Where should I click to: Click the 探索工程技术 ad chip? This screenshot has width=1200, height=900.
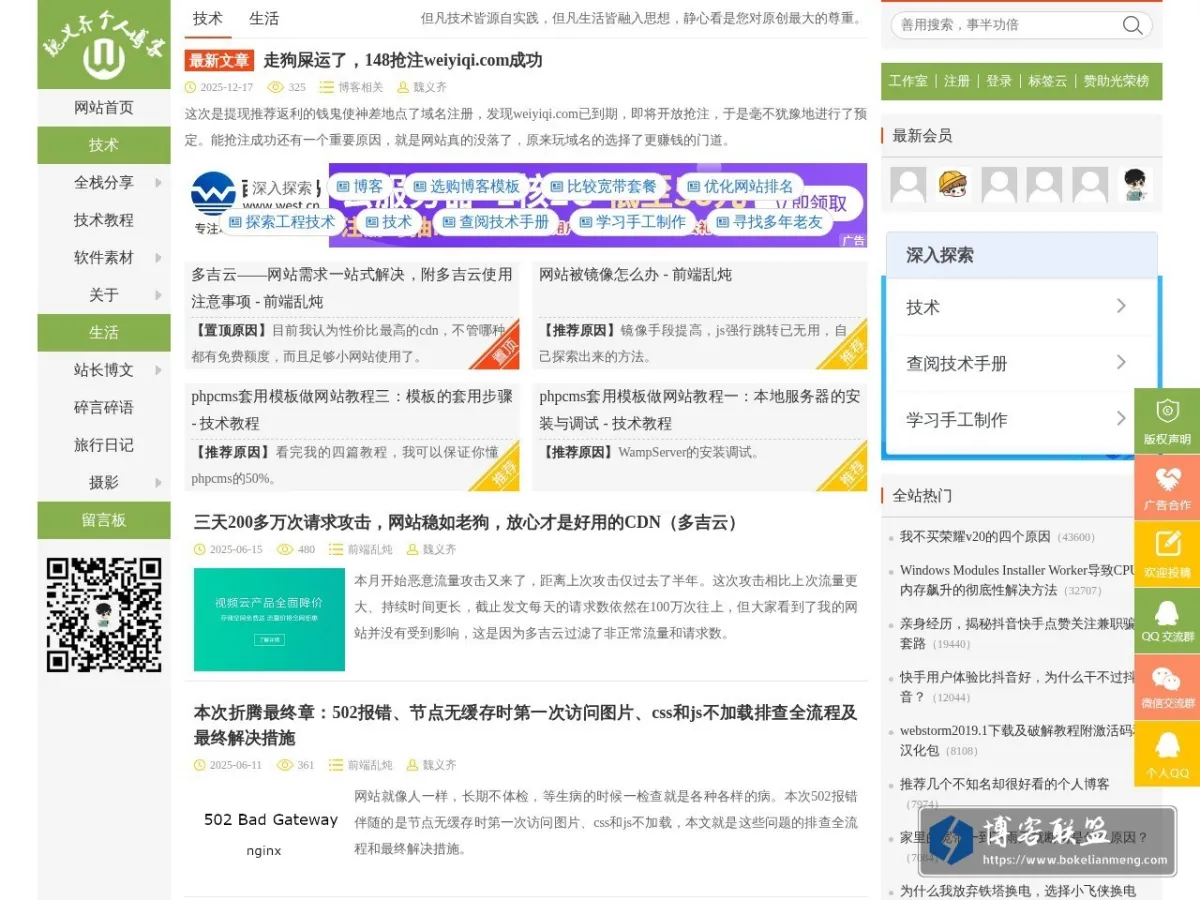(x=282, y=222)
